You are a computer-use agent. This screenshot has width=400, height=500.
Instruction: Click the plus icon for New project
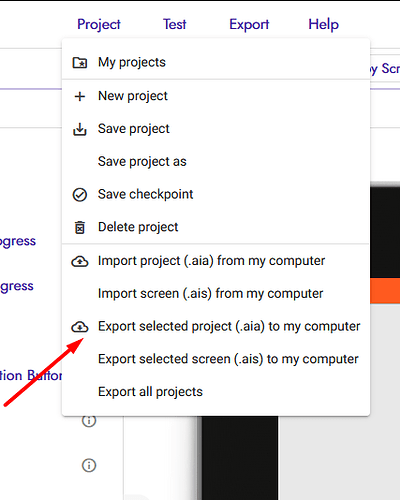coord(80,96)
